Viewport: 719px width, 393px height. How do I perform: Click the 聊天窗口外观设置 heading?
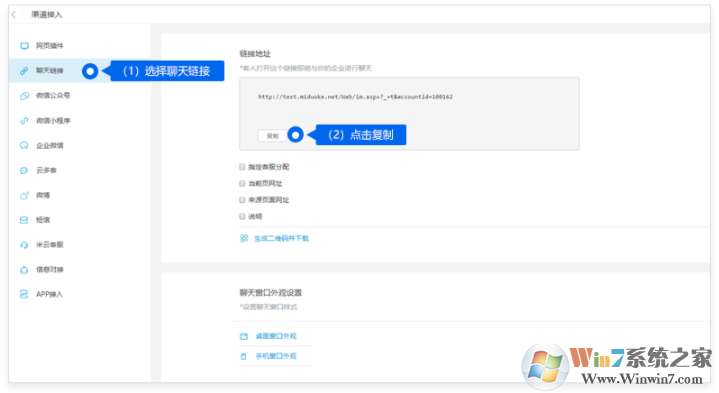click(x=271, y=293)
